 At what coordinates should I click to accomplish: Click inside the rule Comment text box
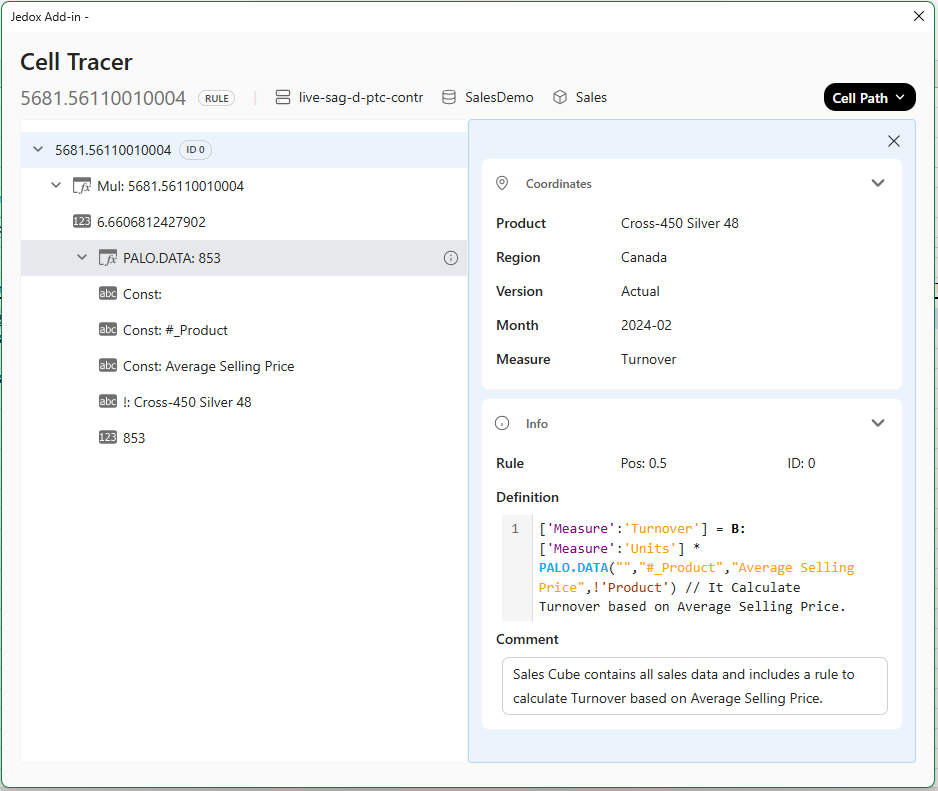694,686
